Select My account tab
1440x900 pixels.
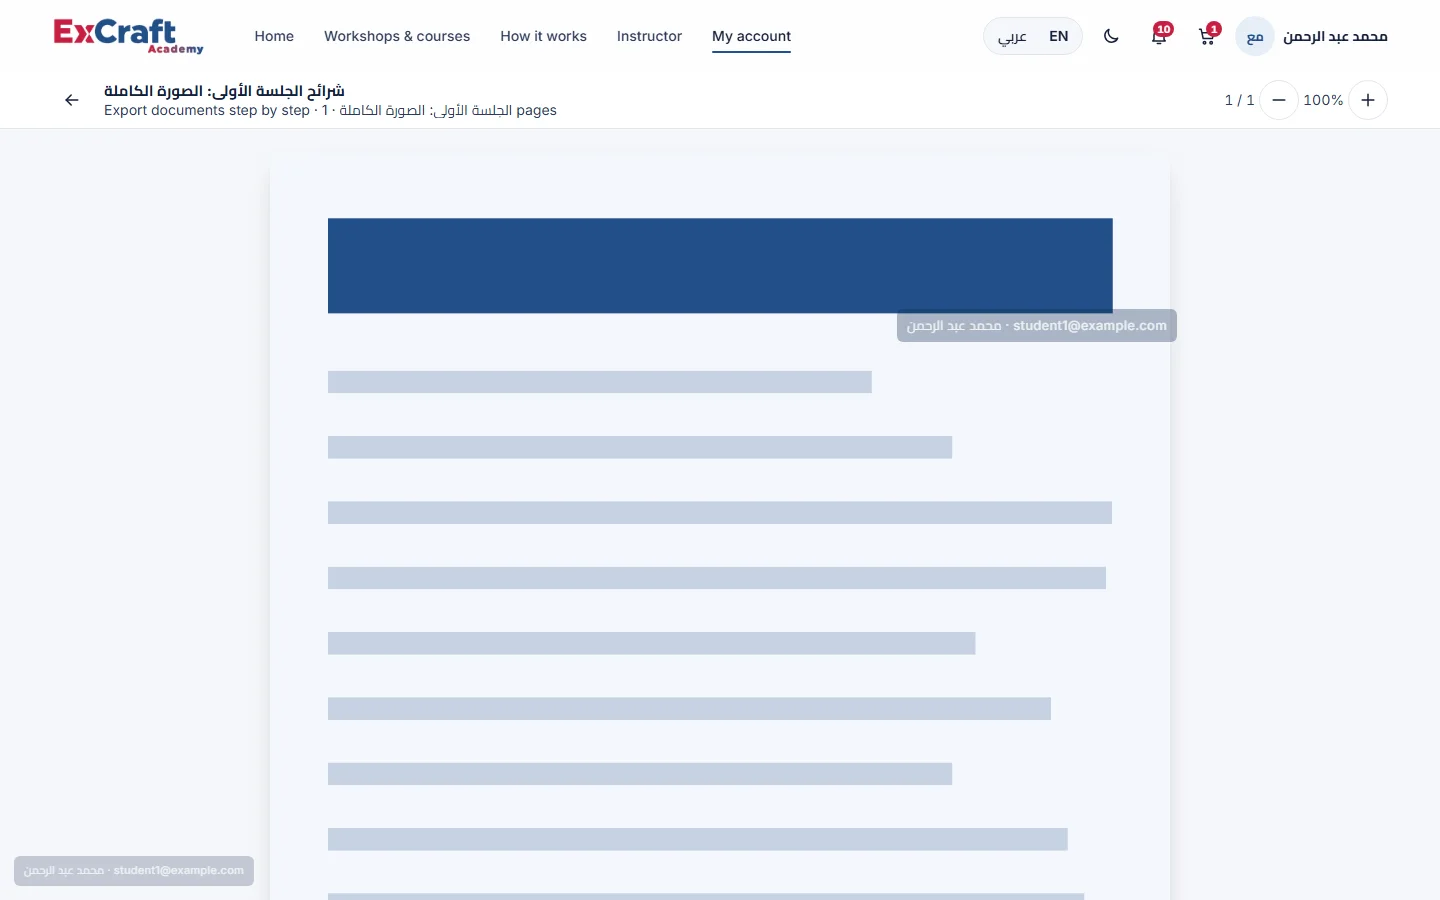point(751,36)
